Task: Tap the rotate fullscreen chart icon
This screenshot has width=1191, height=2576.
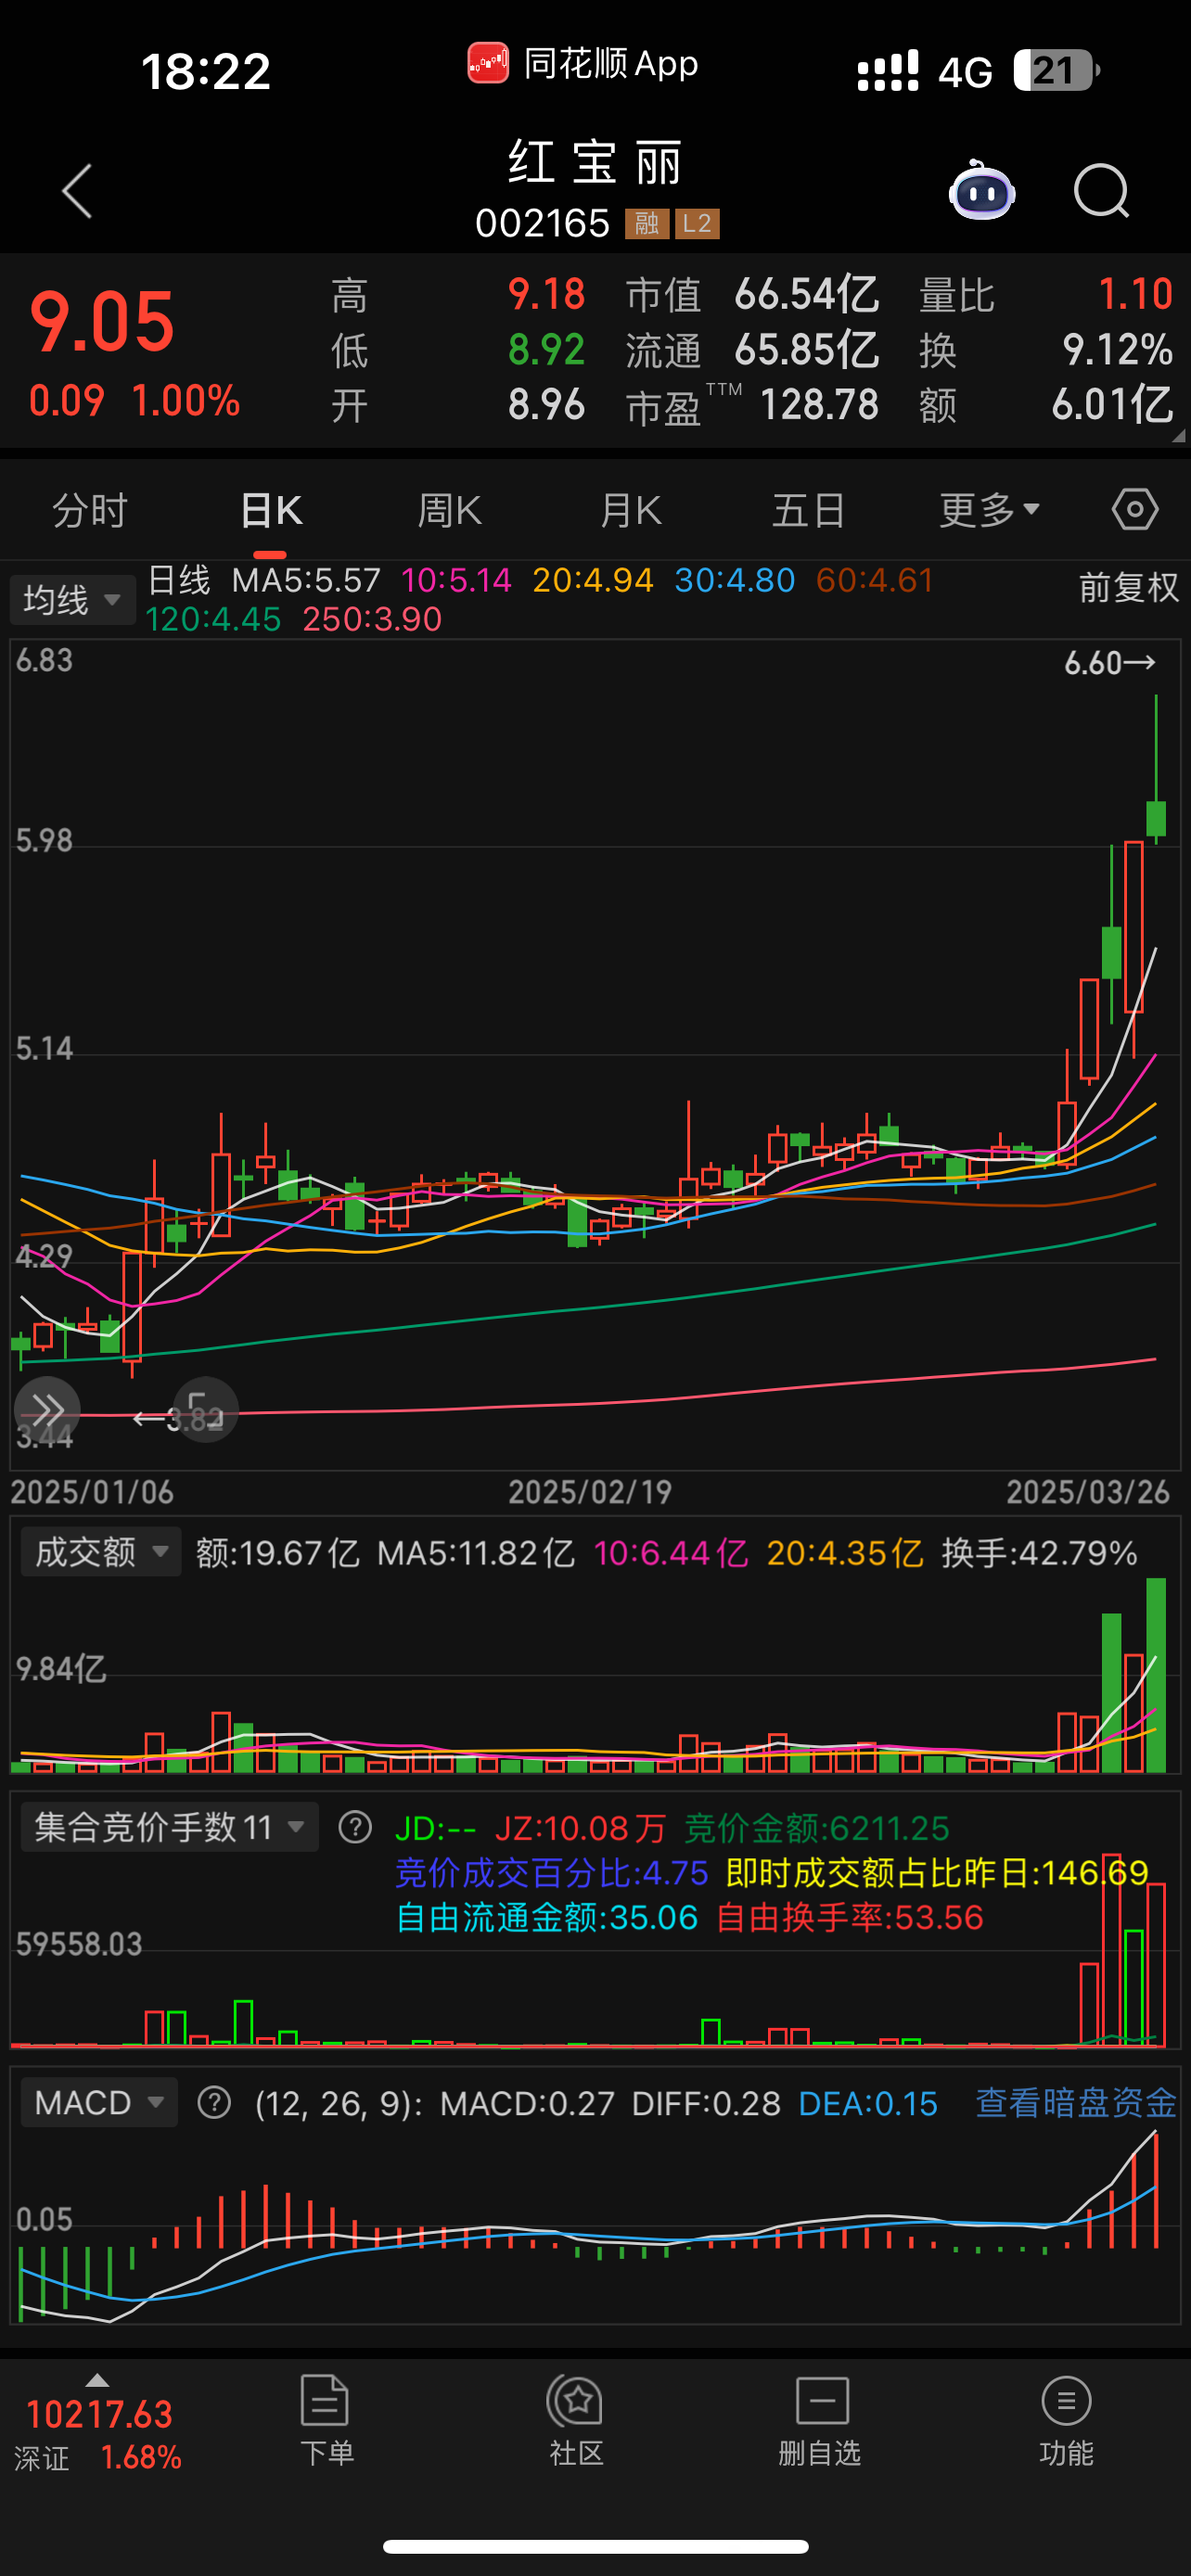Action: coord(206,1410)
